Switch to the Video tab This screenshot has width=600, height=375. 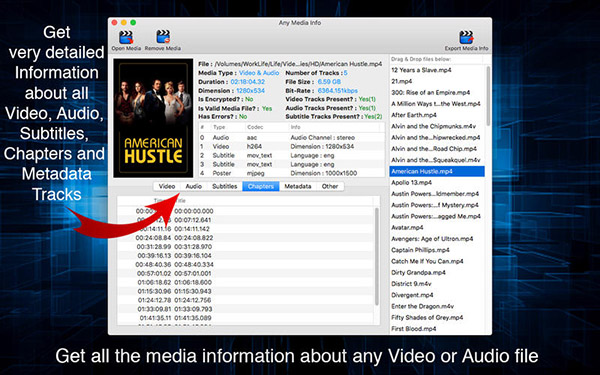(x=167, y=186)
